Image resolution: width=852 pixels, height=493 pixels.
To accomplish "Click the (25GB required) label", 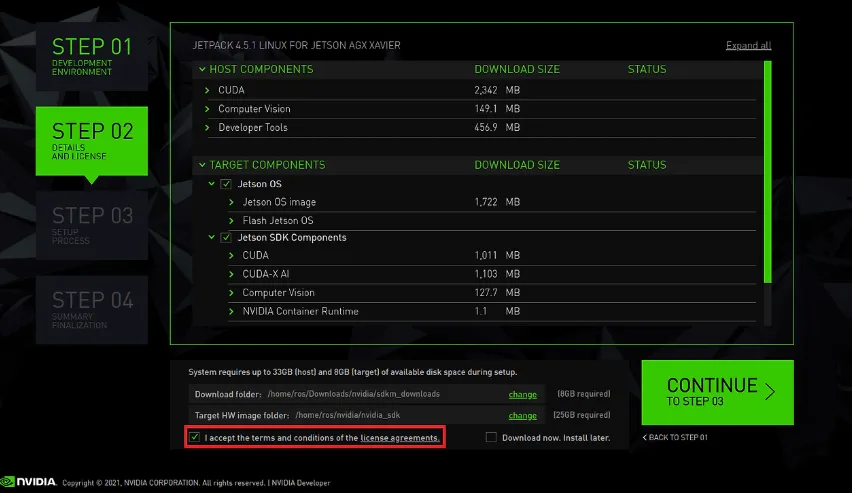I will 581,415.
